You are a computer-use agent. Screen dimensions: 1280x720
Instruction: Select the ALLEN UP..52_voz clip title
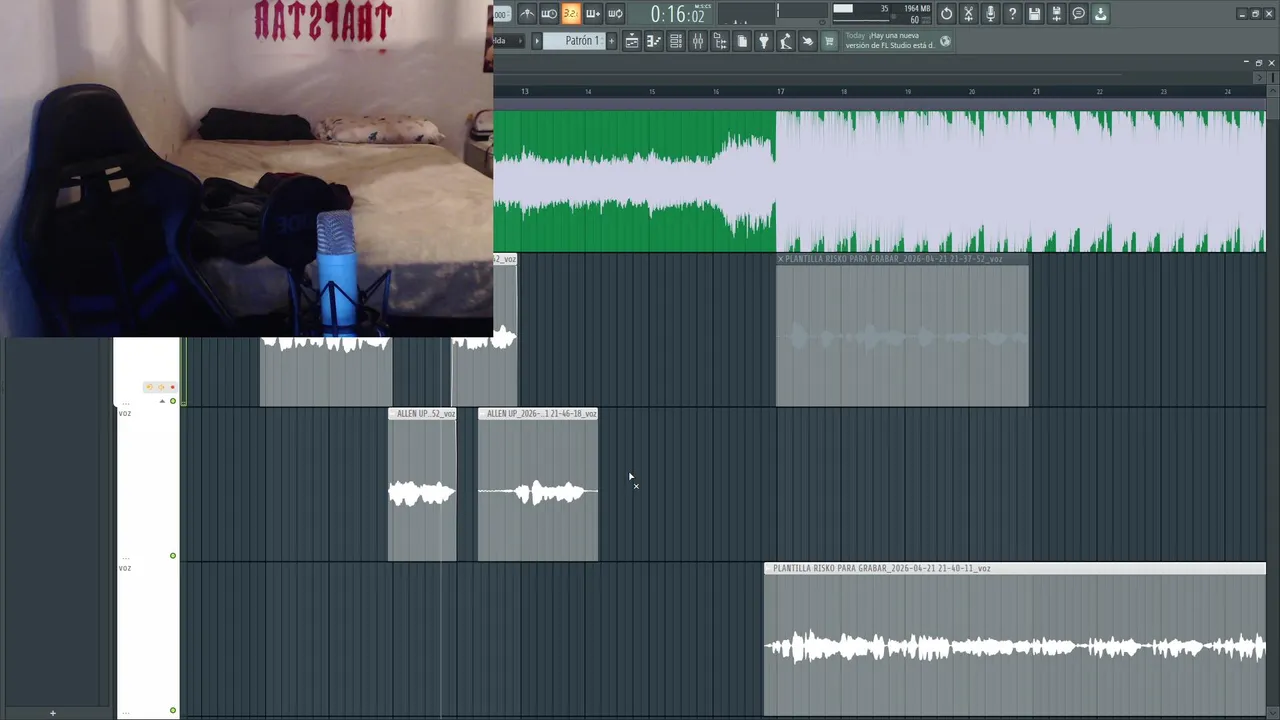point(426,414)
